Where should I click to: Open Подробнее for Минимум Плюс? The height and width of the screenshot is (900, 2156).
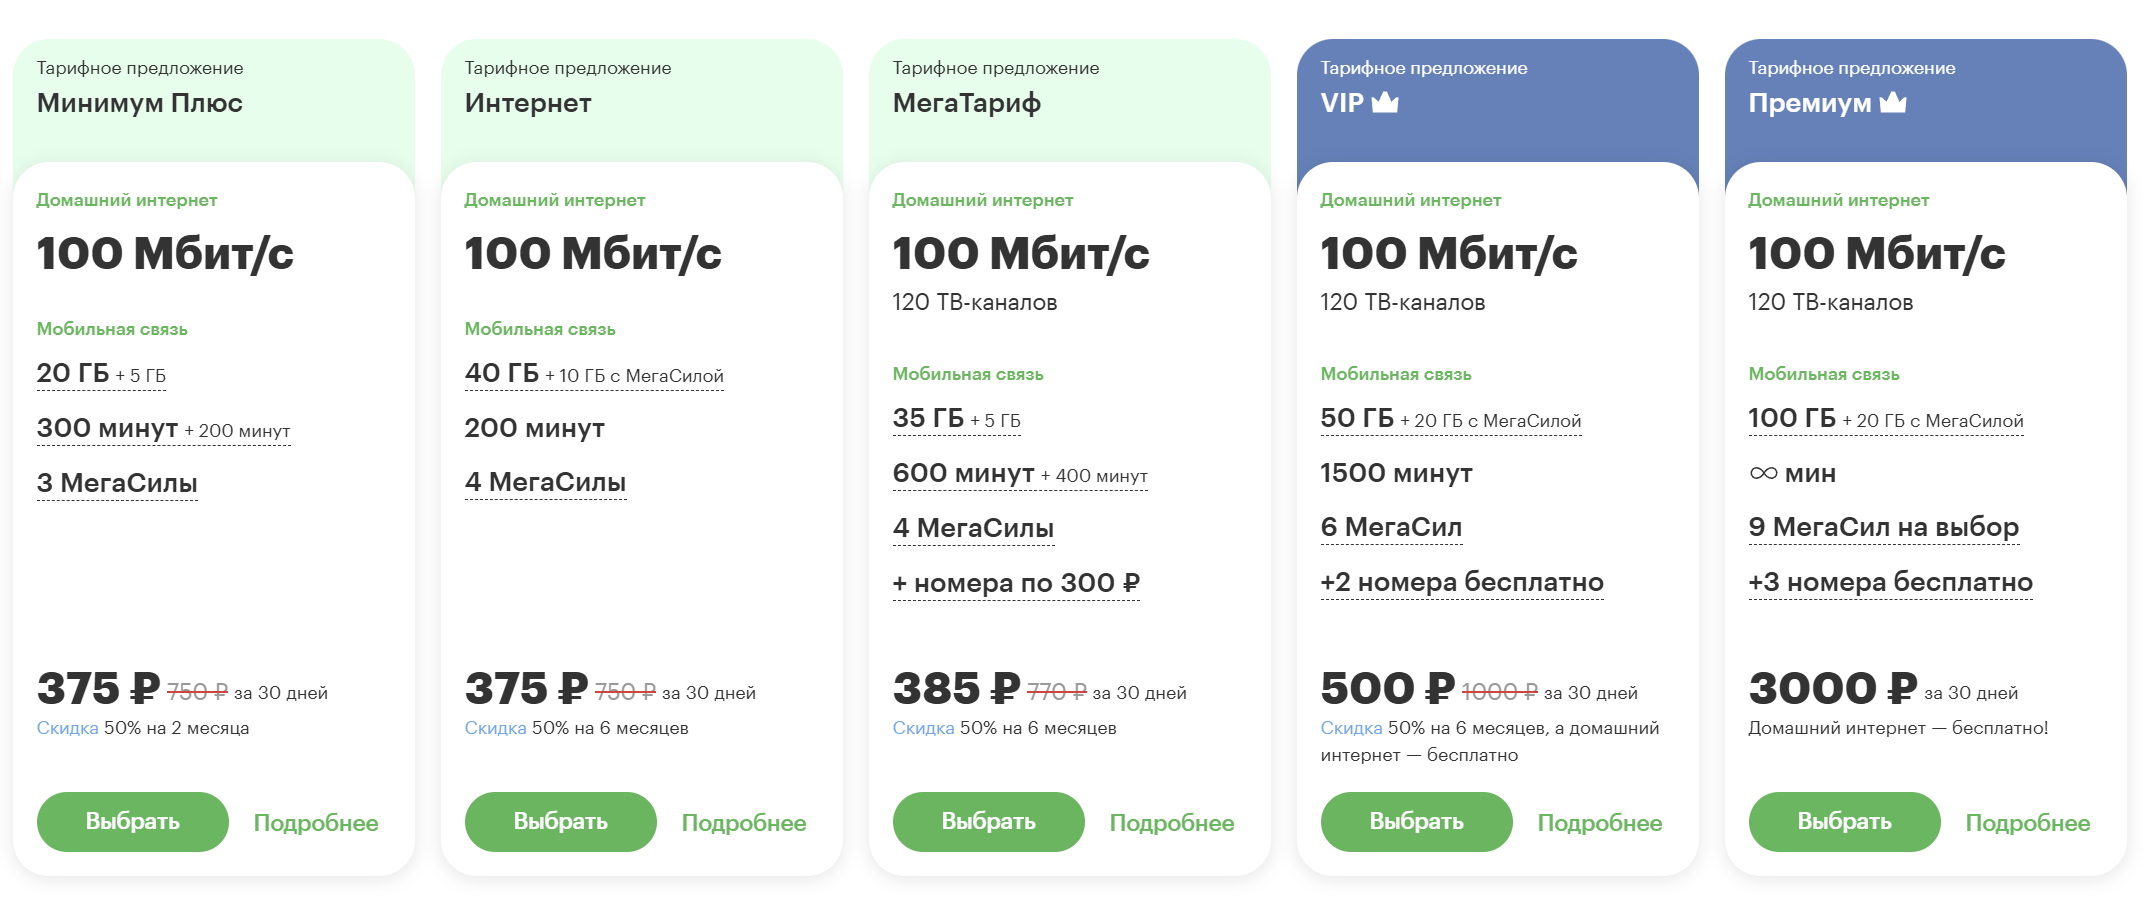[316, 823]
